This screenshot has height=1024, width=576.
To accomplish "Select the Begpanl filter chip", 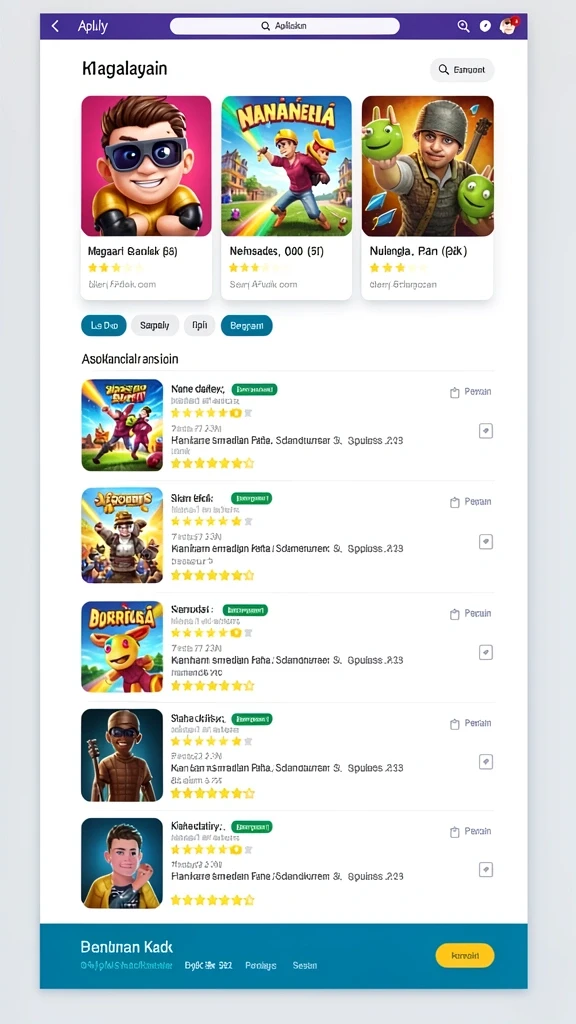I will pyautogui.click(x=247, y=325).
